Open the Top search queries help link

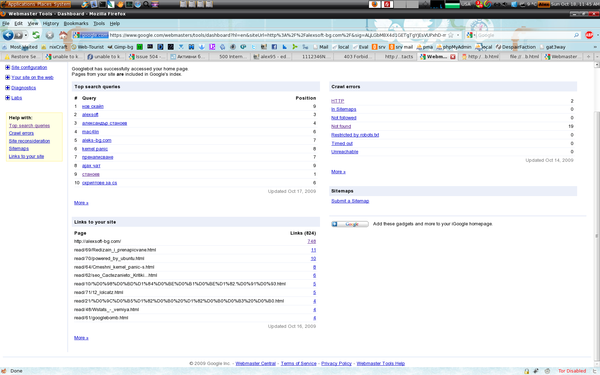tap(29, 126)
